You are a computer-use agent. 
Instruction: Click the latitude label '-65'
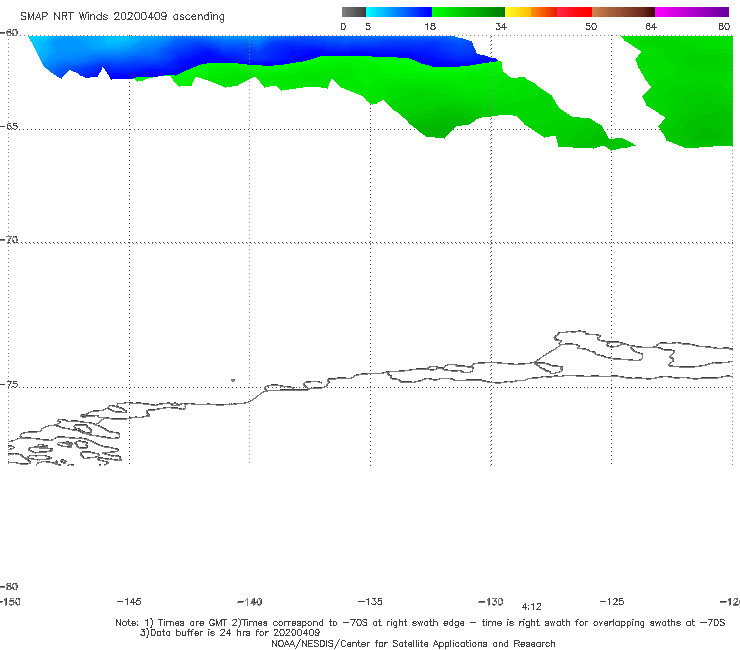click(x=9, y=127)
